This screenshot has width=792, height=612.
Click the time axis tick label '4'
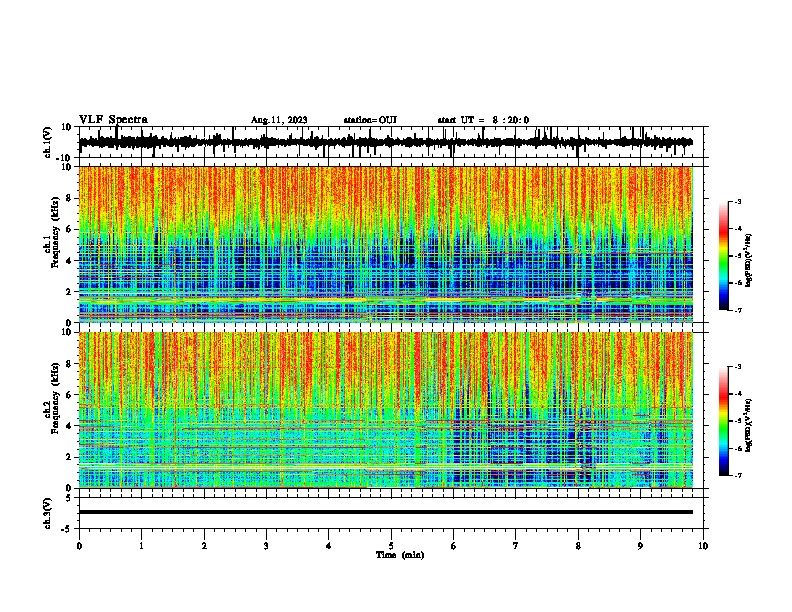click(x=328, y=546)
